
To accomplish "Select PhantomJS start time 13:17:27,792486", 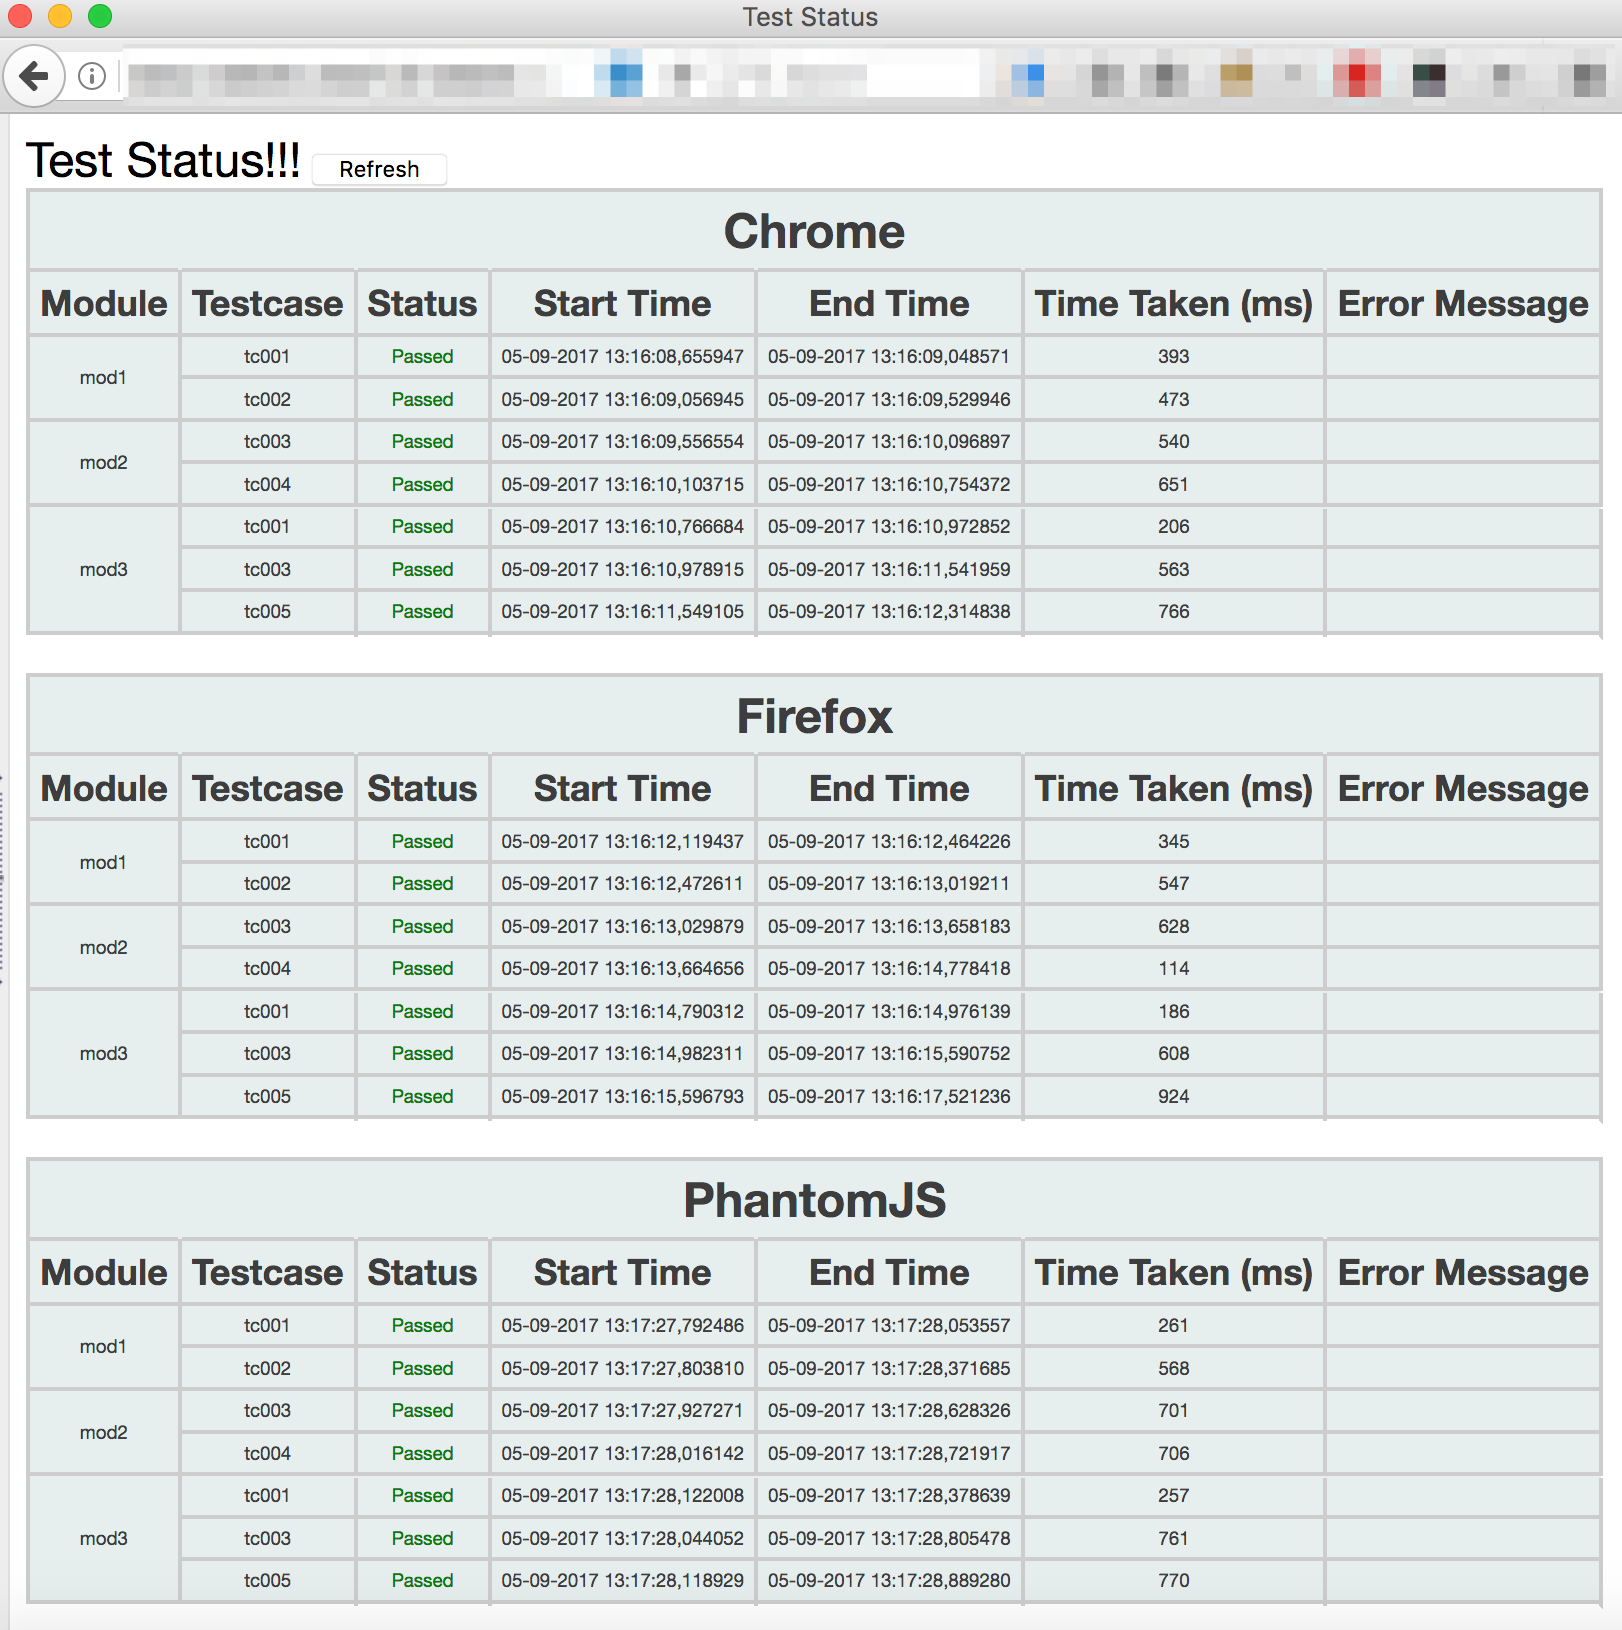I will [623, 1325].
